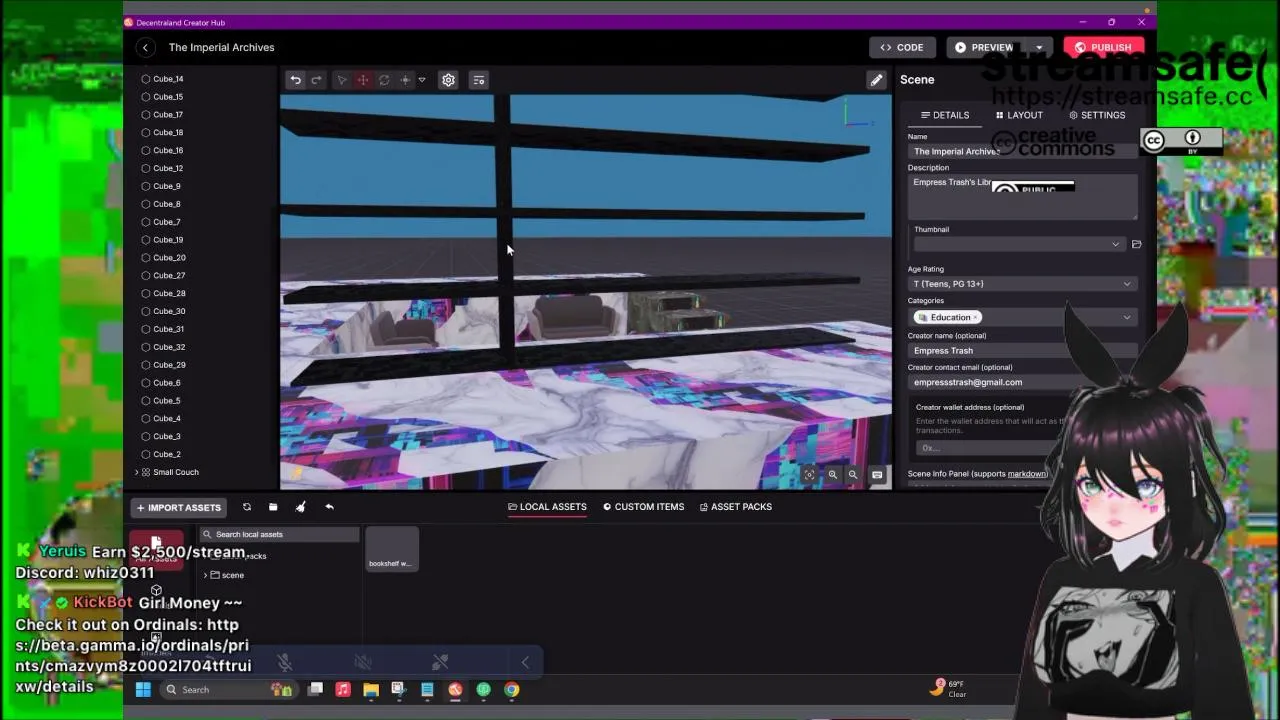Open the CUSTOM ITEMS tab

[x=644, y=507]
